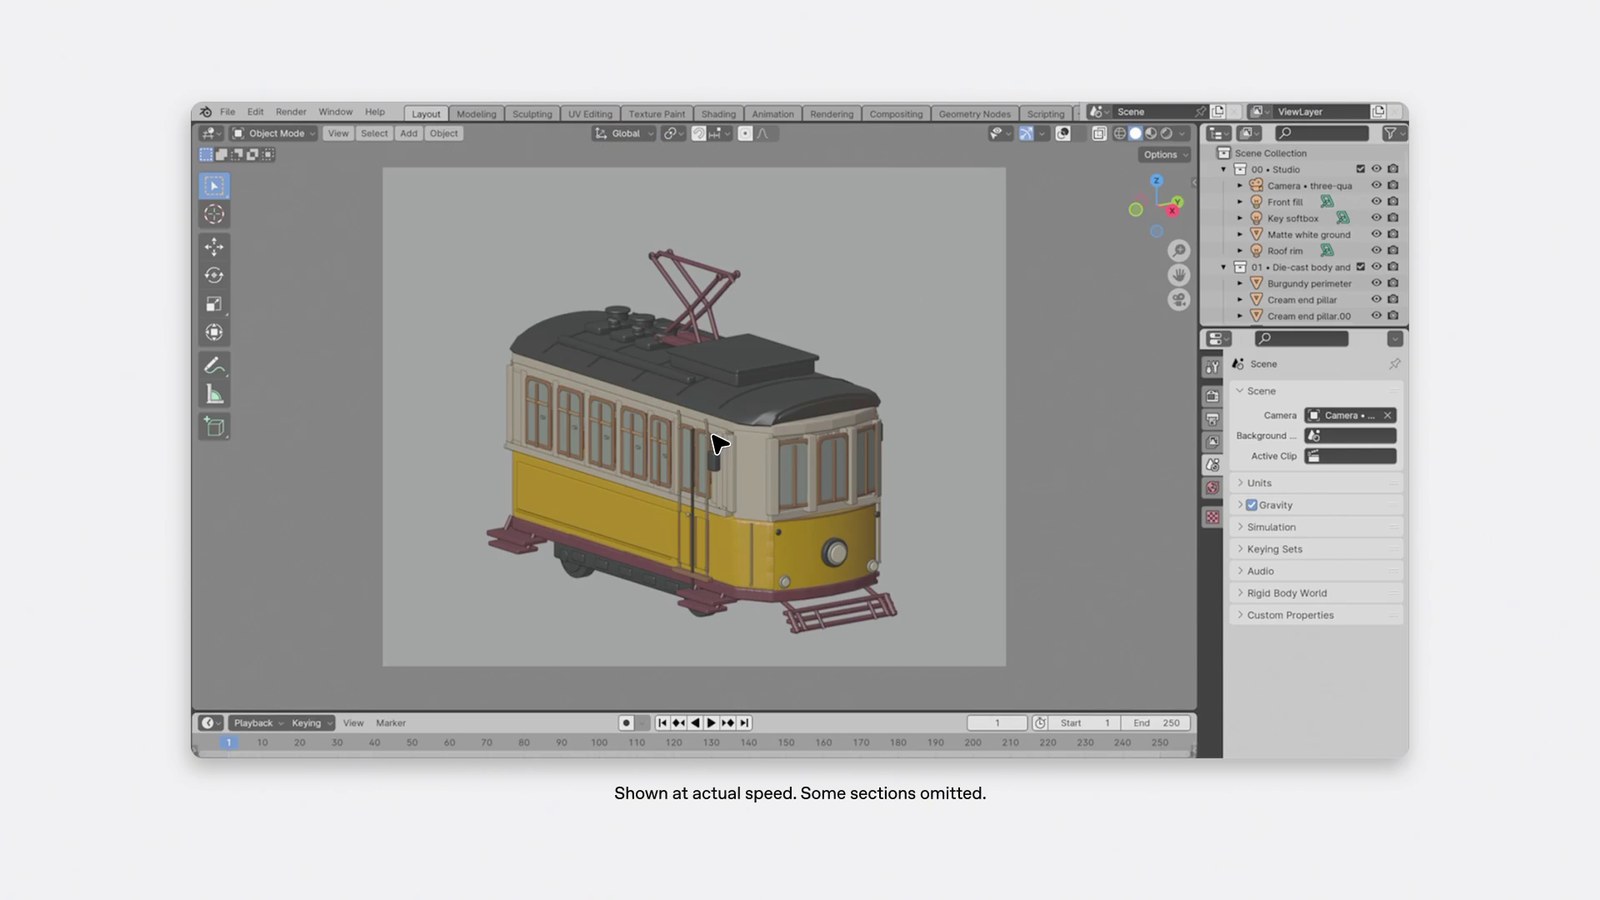Exclude the 00 Studio collection checkbox
The height and width of the screenshot is (900, 1600).
[x=1360, y=169]
